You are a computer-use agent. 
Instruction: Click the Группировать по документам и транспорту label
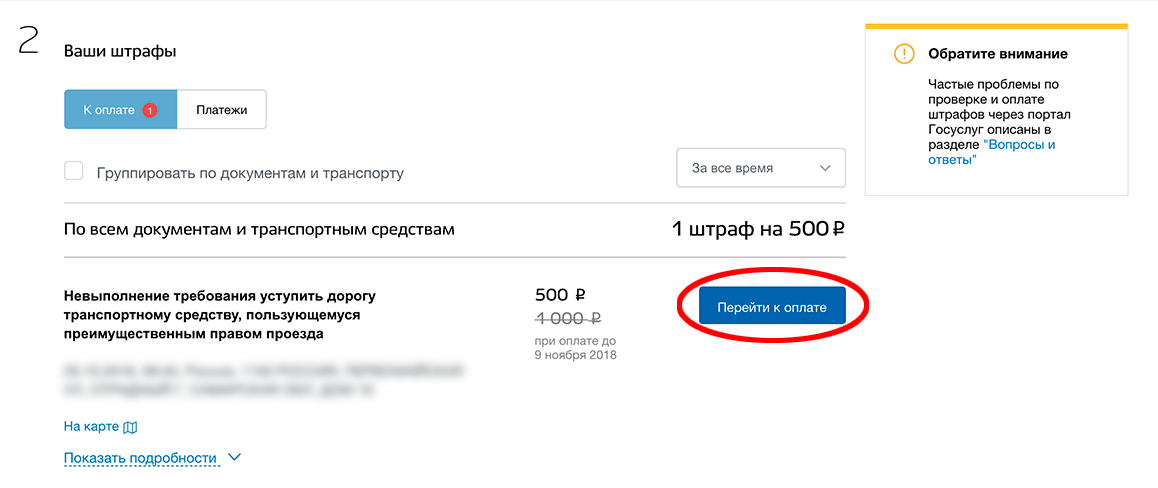tap(250, 174)
